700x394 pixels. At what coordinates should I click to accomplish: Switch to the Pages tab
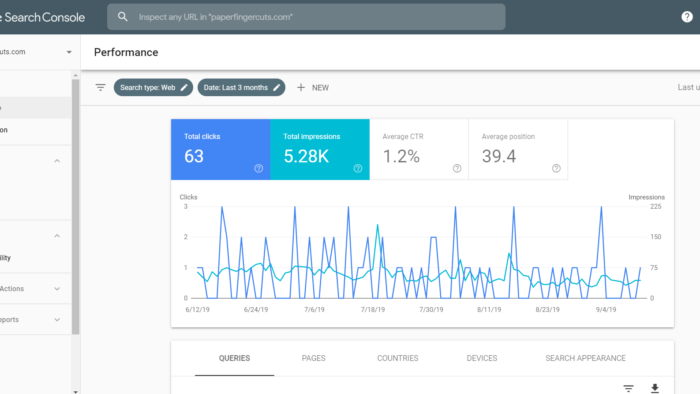pyautogui.click(x=313, y=358)
